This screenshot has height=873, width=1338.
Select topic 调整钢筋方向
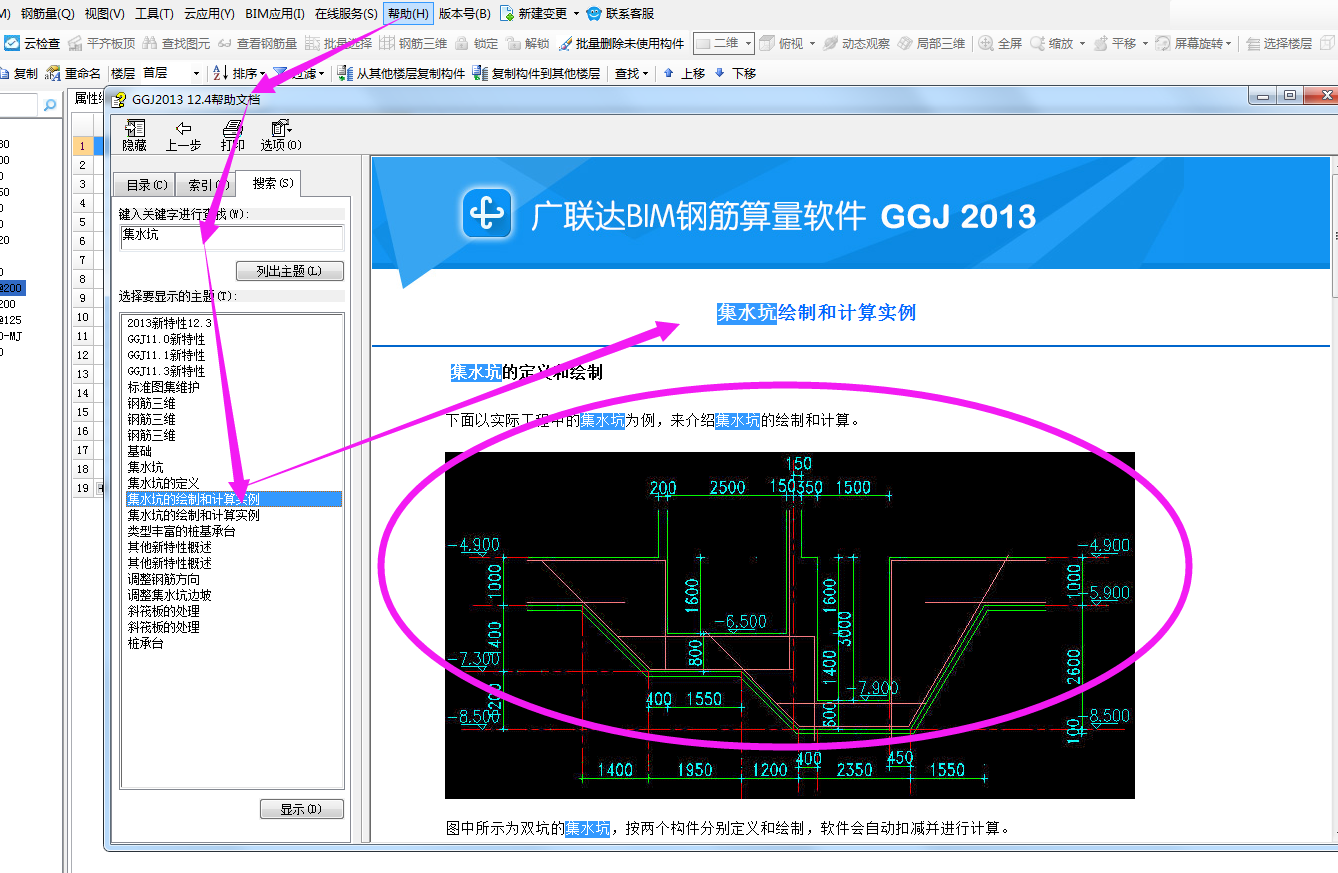click(x=163, y=579)
